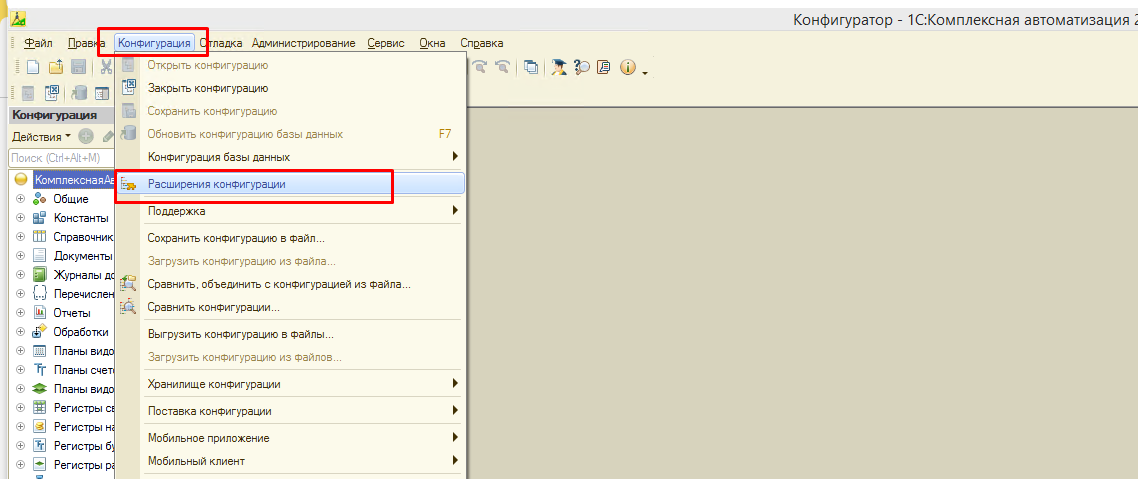Image resolution: width=1138 pixels, height=479 pixels.
Task: Click the open configuration icon in second toolbar
Action: click(x=29, y=93)
